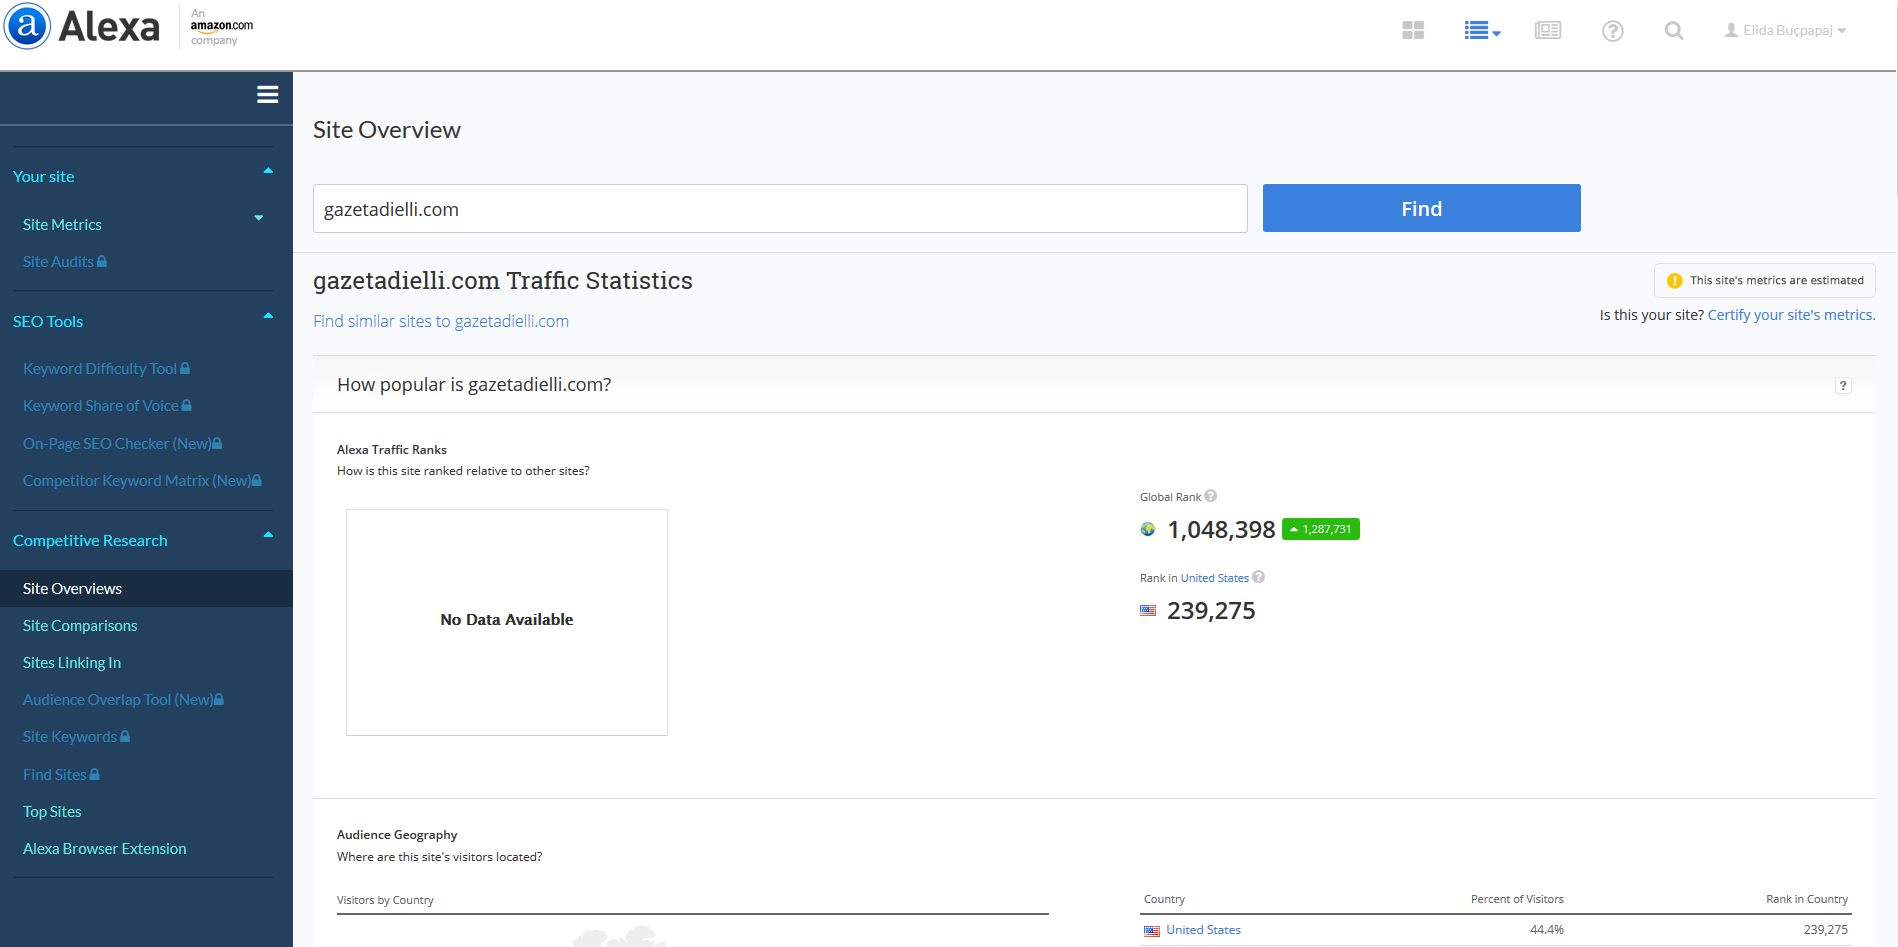The width and height of the screenshot is (1898, 947).
Task: Click the lock icon on Audience Overlap Tool
Action: pyautogui.click(x=219, y=700)
